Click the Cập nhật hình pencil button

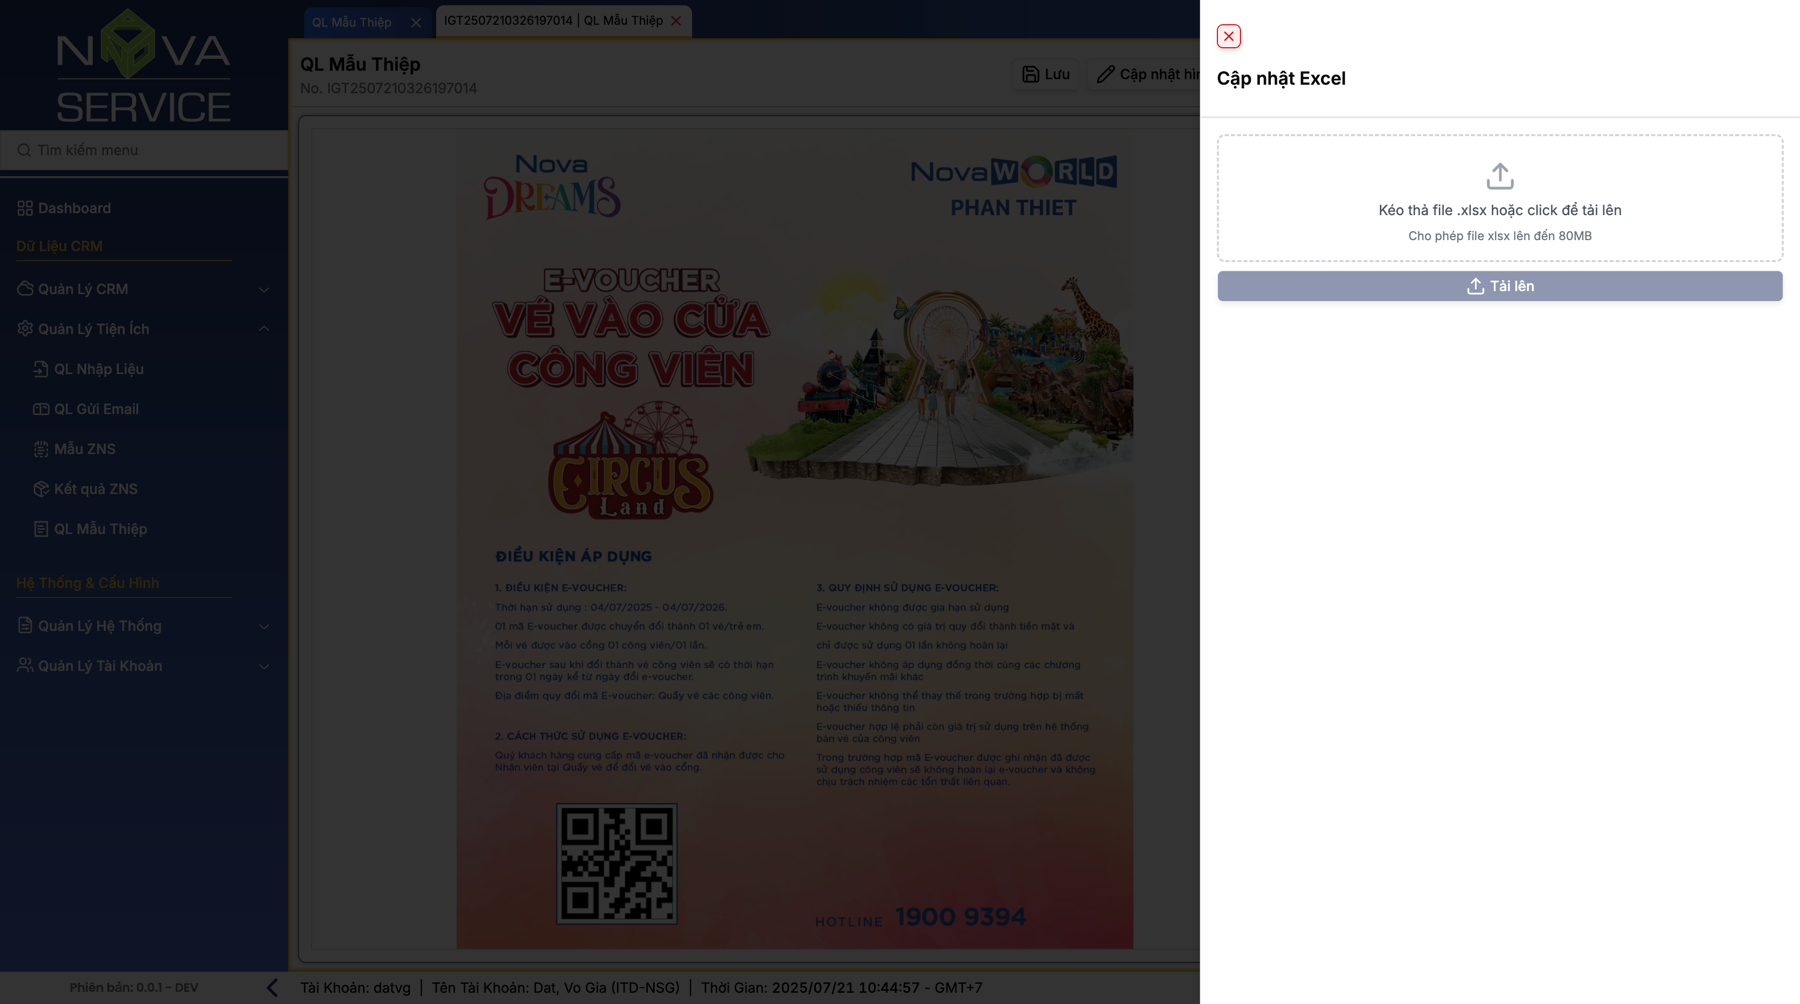click(x=1146, y=74)
